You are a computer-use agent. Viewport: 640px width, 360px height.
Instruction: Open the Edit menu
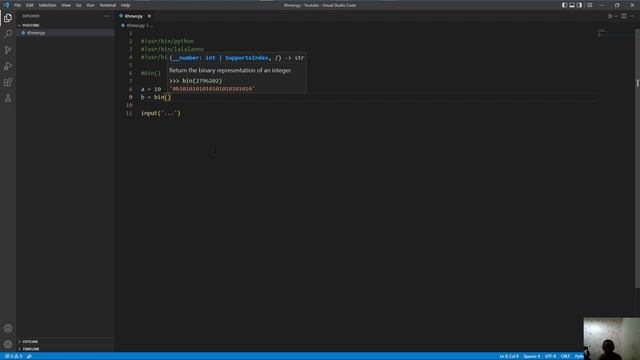coord(30,5)
